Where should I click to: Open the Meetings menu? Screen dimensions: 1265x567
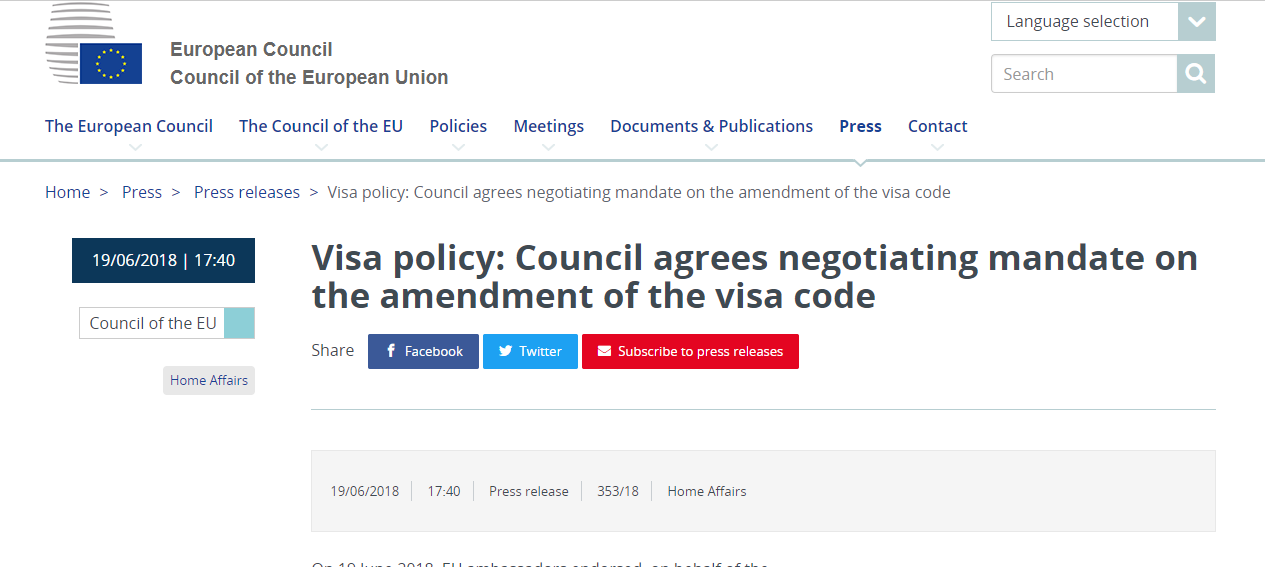pos(549,126)
